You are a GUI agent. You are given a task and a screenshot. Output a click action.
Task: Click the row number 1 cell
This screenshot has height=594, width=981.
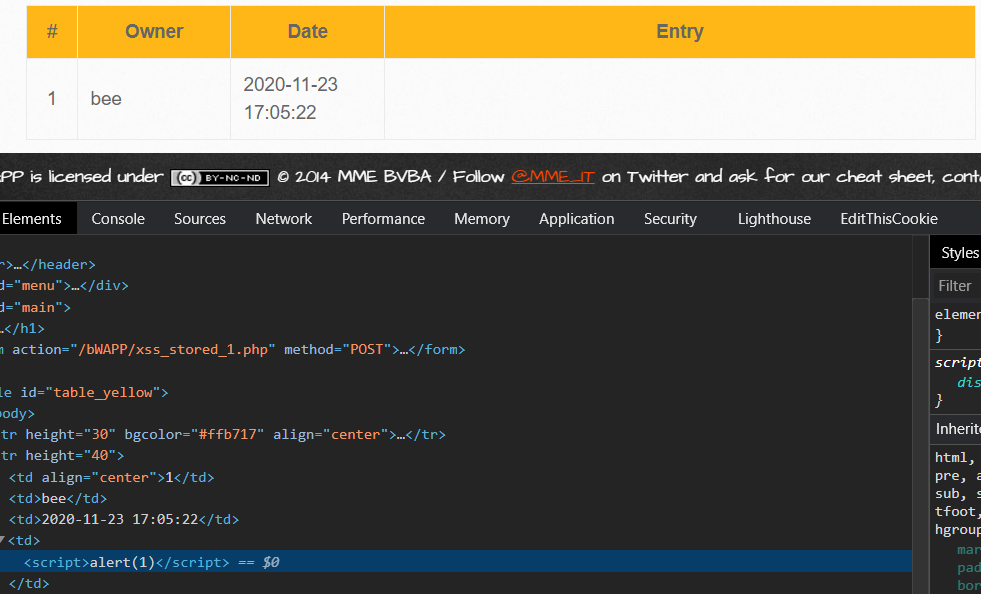click(x=52, y=99)
